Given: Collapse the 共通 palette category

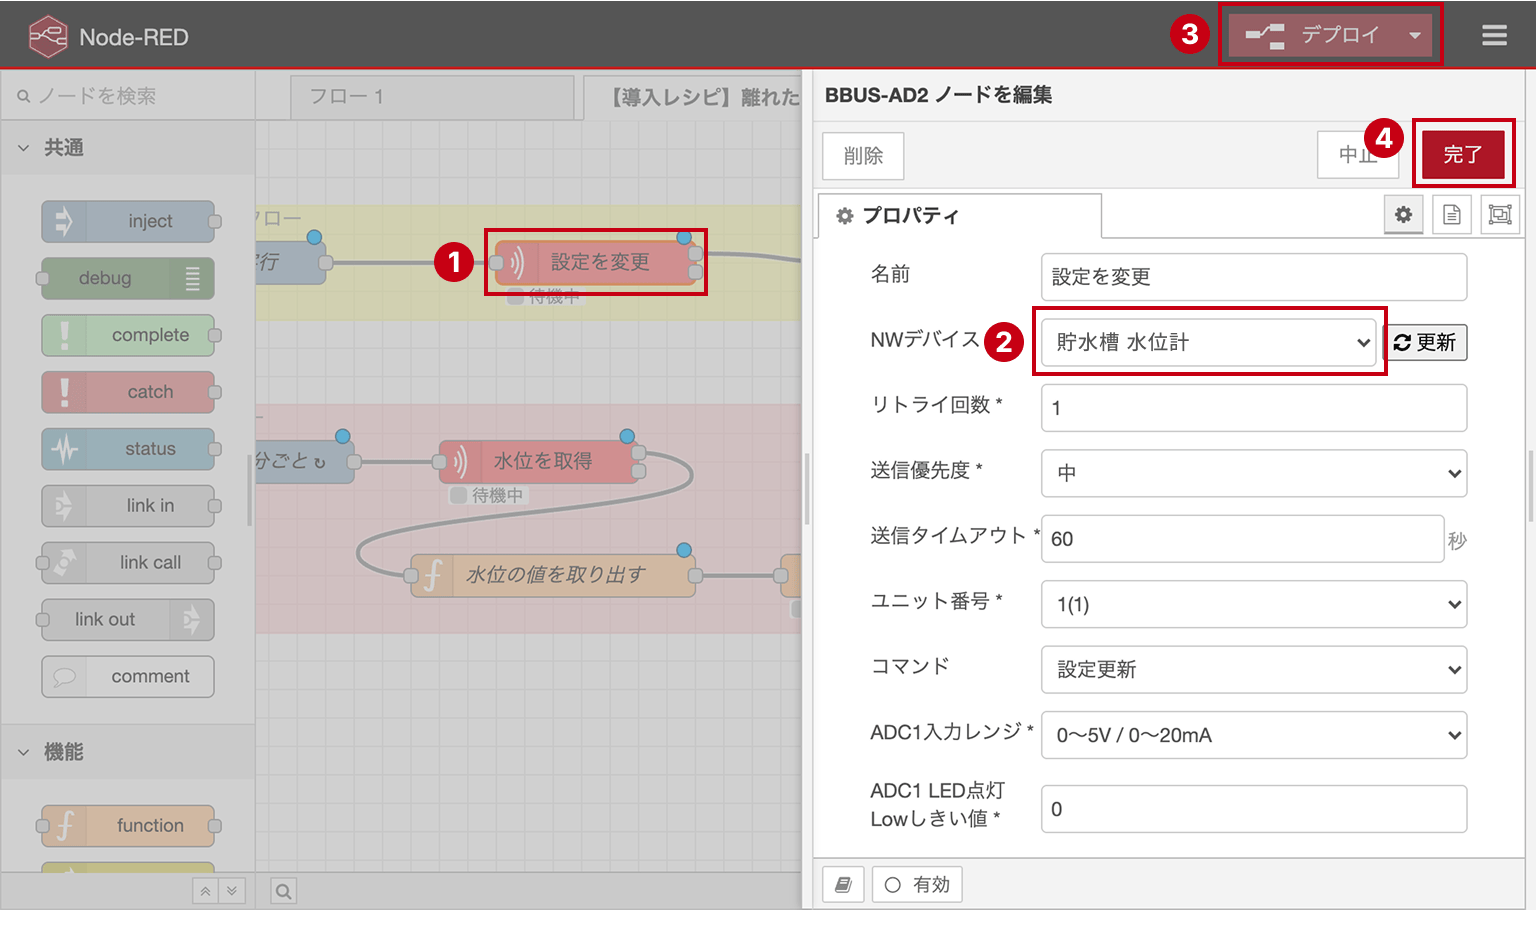Looking at the screenshot, I should click(x=128, y=148).
